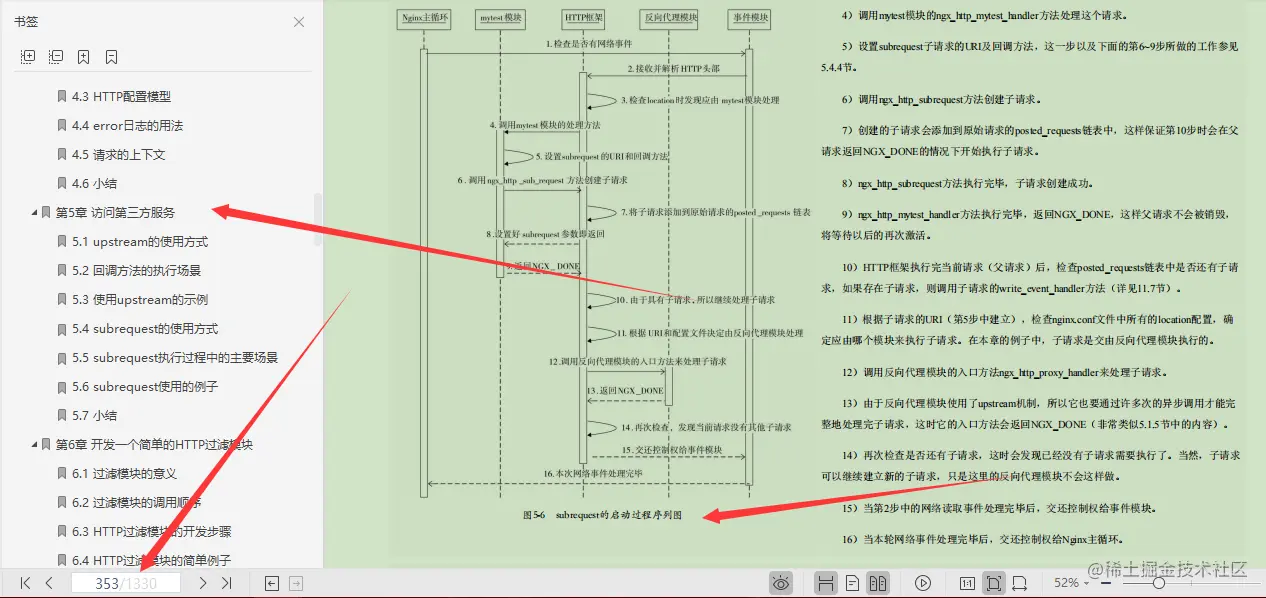
Task: Open bookmark 5.3 使用upstream的示例
Action: 140,299
